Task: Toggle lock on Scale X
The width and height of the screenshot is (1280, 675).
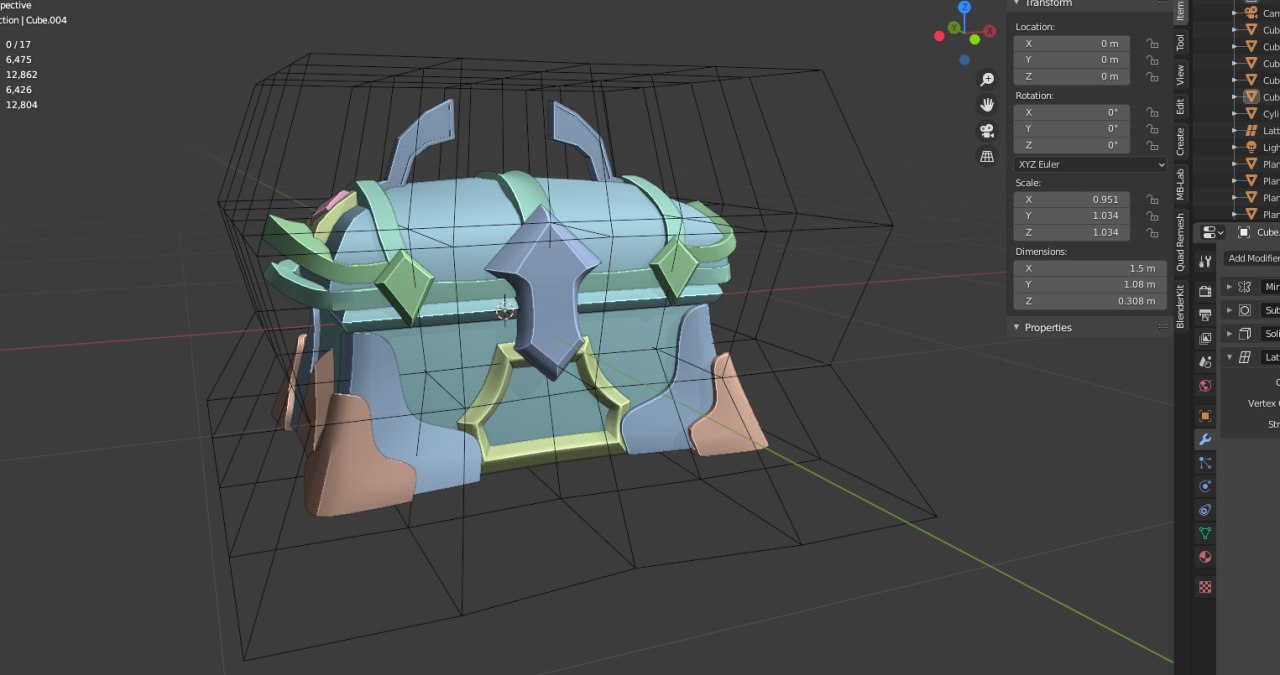Action: [x=1152, y=199]
